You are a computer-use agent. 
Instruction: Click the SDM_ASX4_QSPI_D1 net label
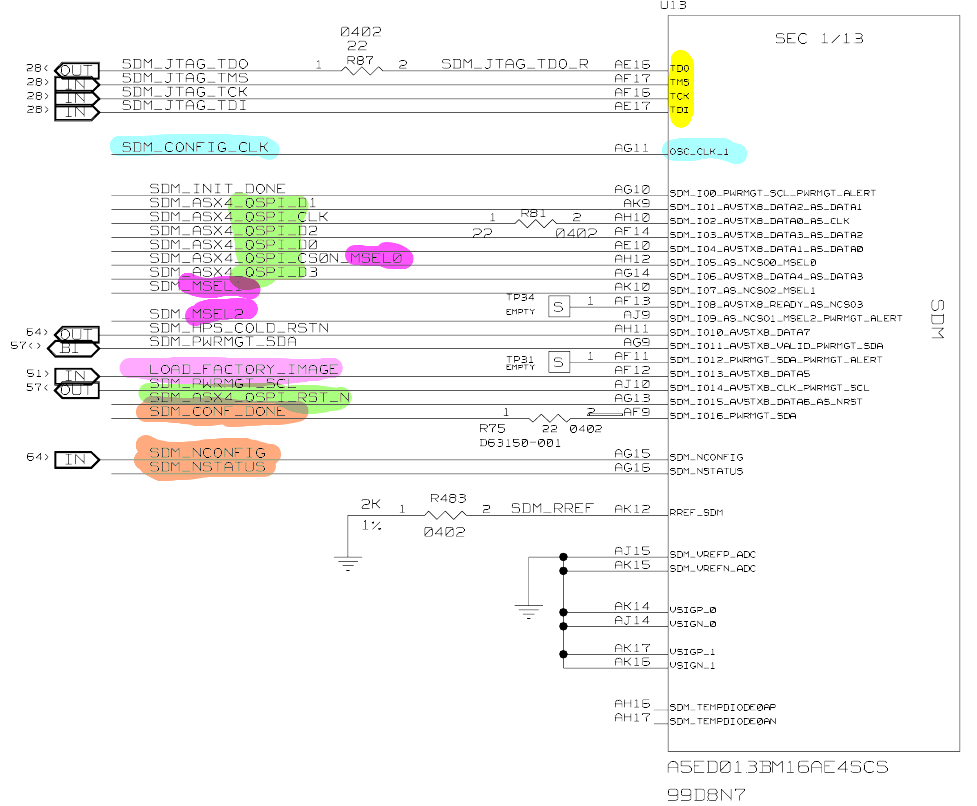(x=232, y=202)
